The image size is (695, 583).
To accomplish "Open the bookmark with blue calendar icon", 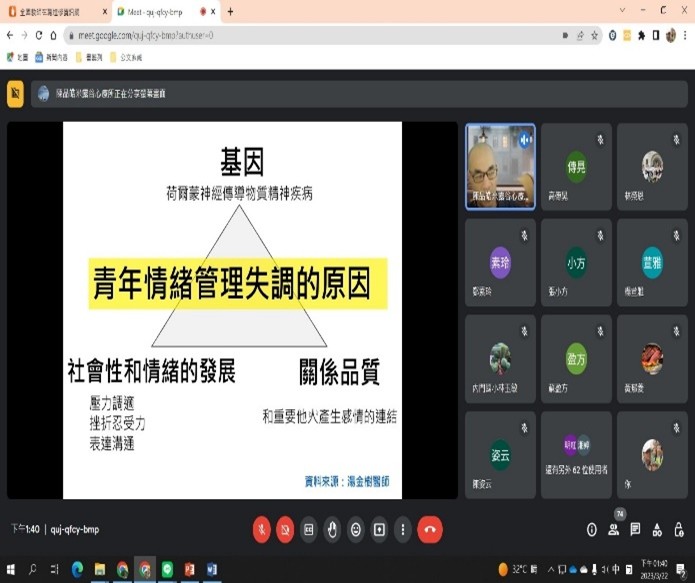I will 51,57.
